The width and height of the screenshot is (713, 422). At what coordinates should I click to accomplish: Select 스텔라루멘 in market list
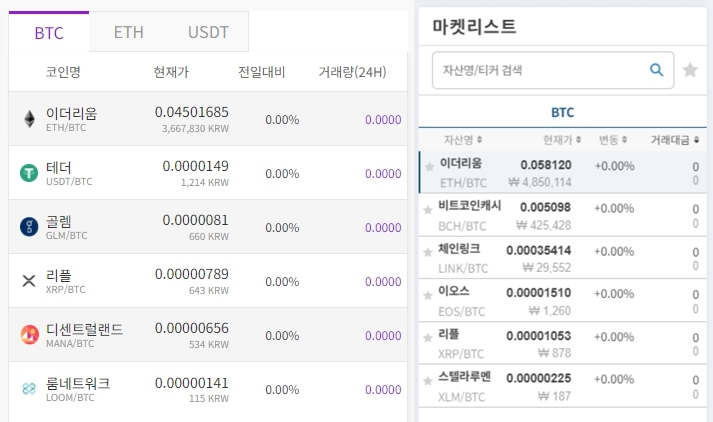point(464,376)
